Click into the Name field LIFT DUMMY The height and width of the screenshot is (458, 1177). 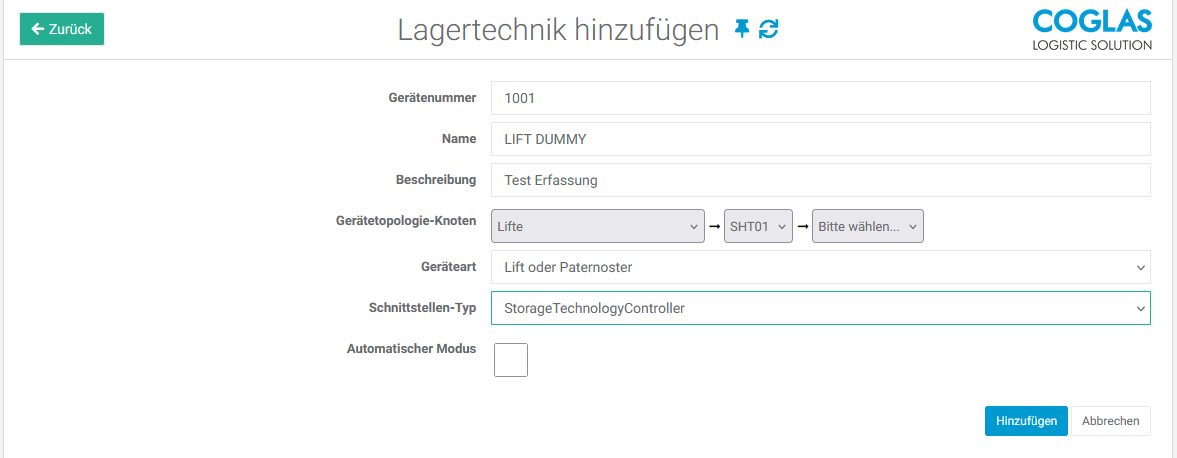(820, 139)
